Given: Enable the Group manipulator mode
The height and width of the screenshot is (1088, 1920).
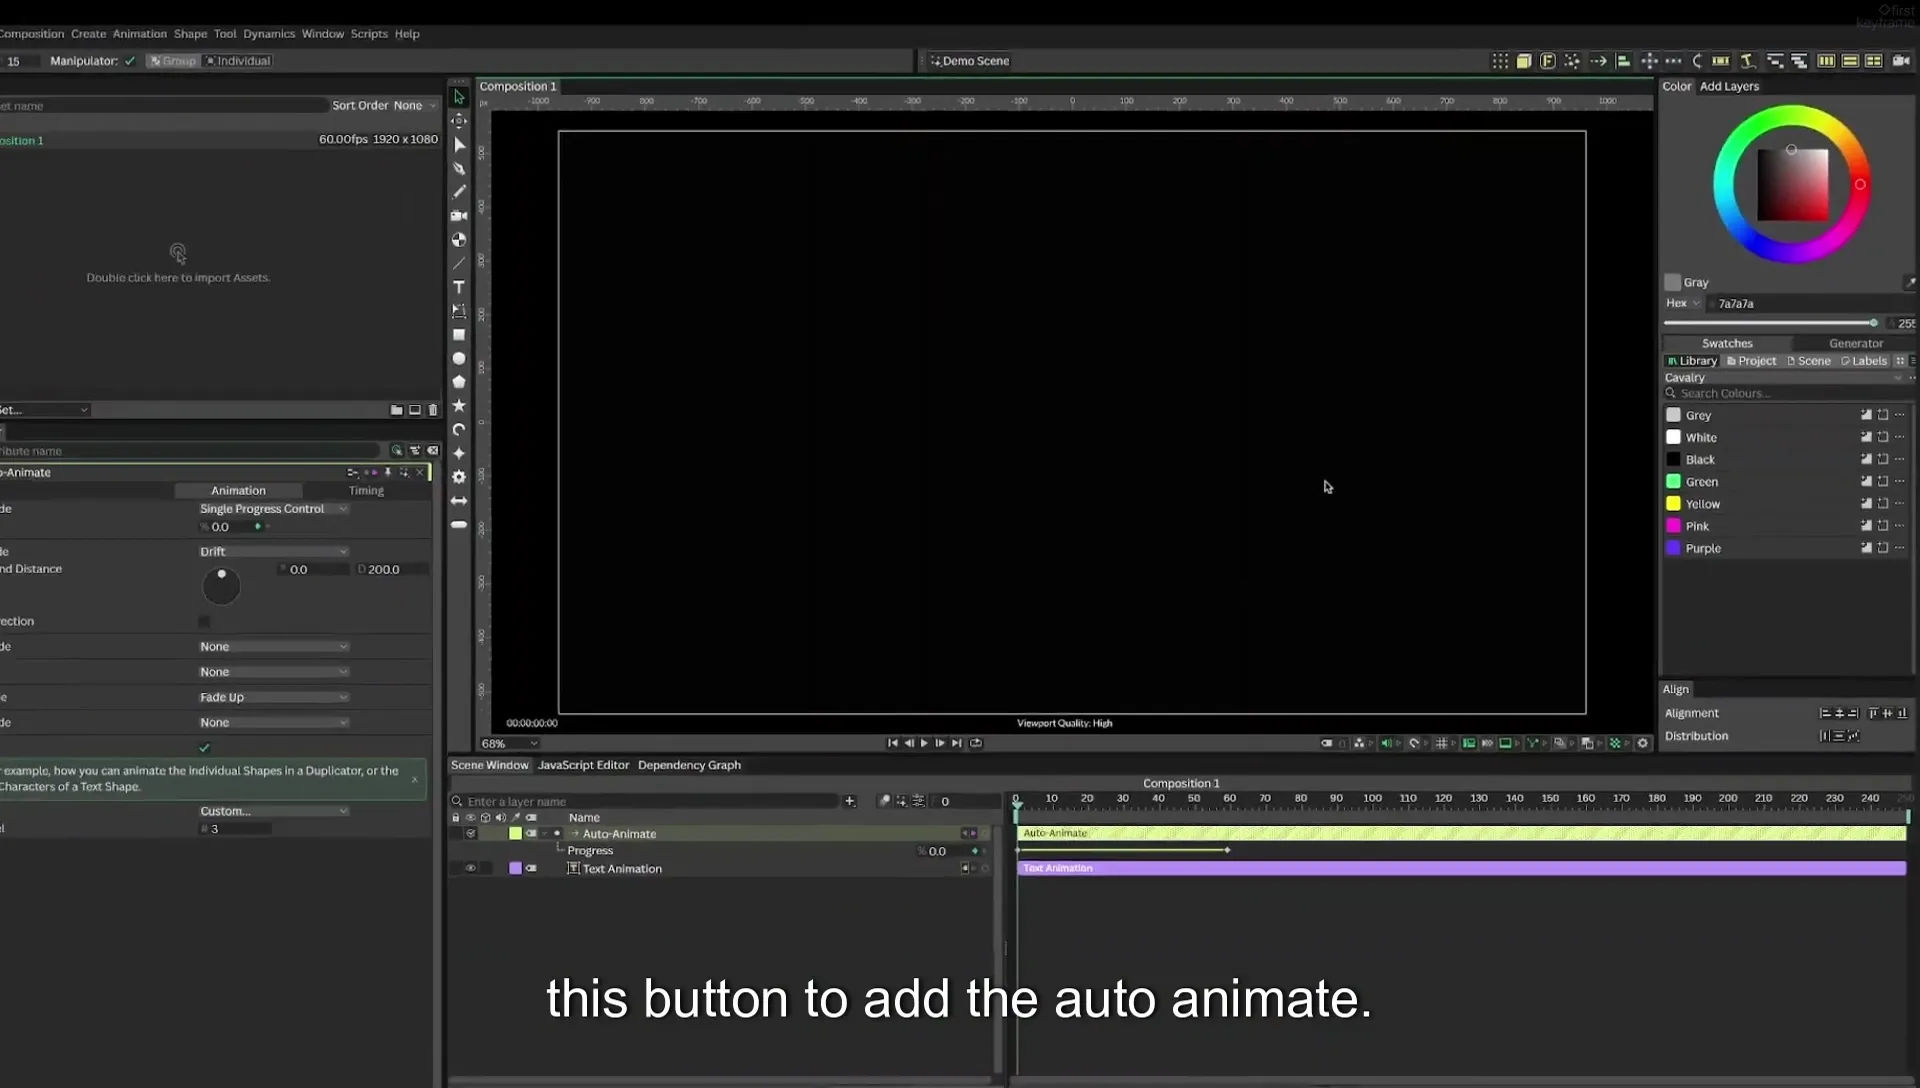Looking at the screenshot, I should click(x=173, y=61).
